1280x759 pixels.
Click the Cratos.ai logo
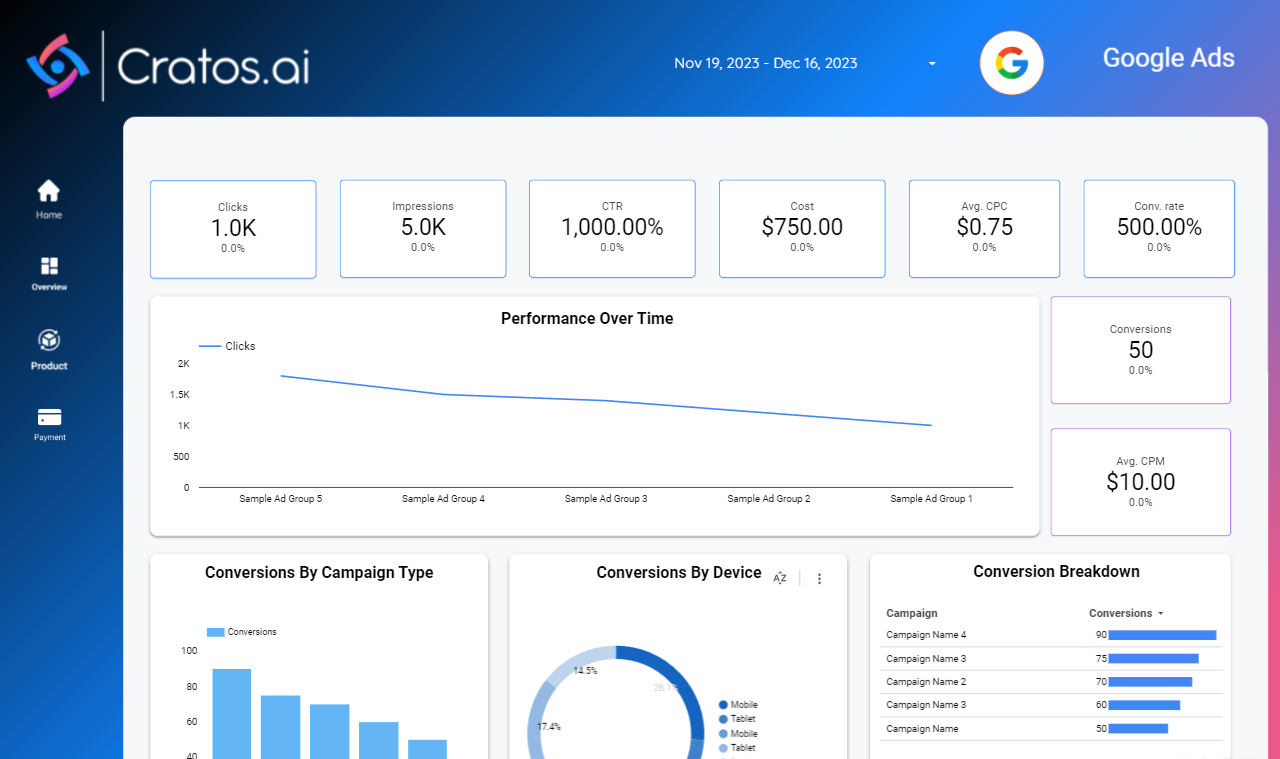click(x=167, y=66)
